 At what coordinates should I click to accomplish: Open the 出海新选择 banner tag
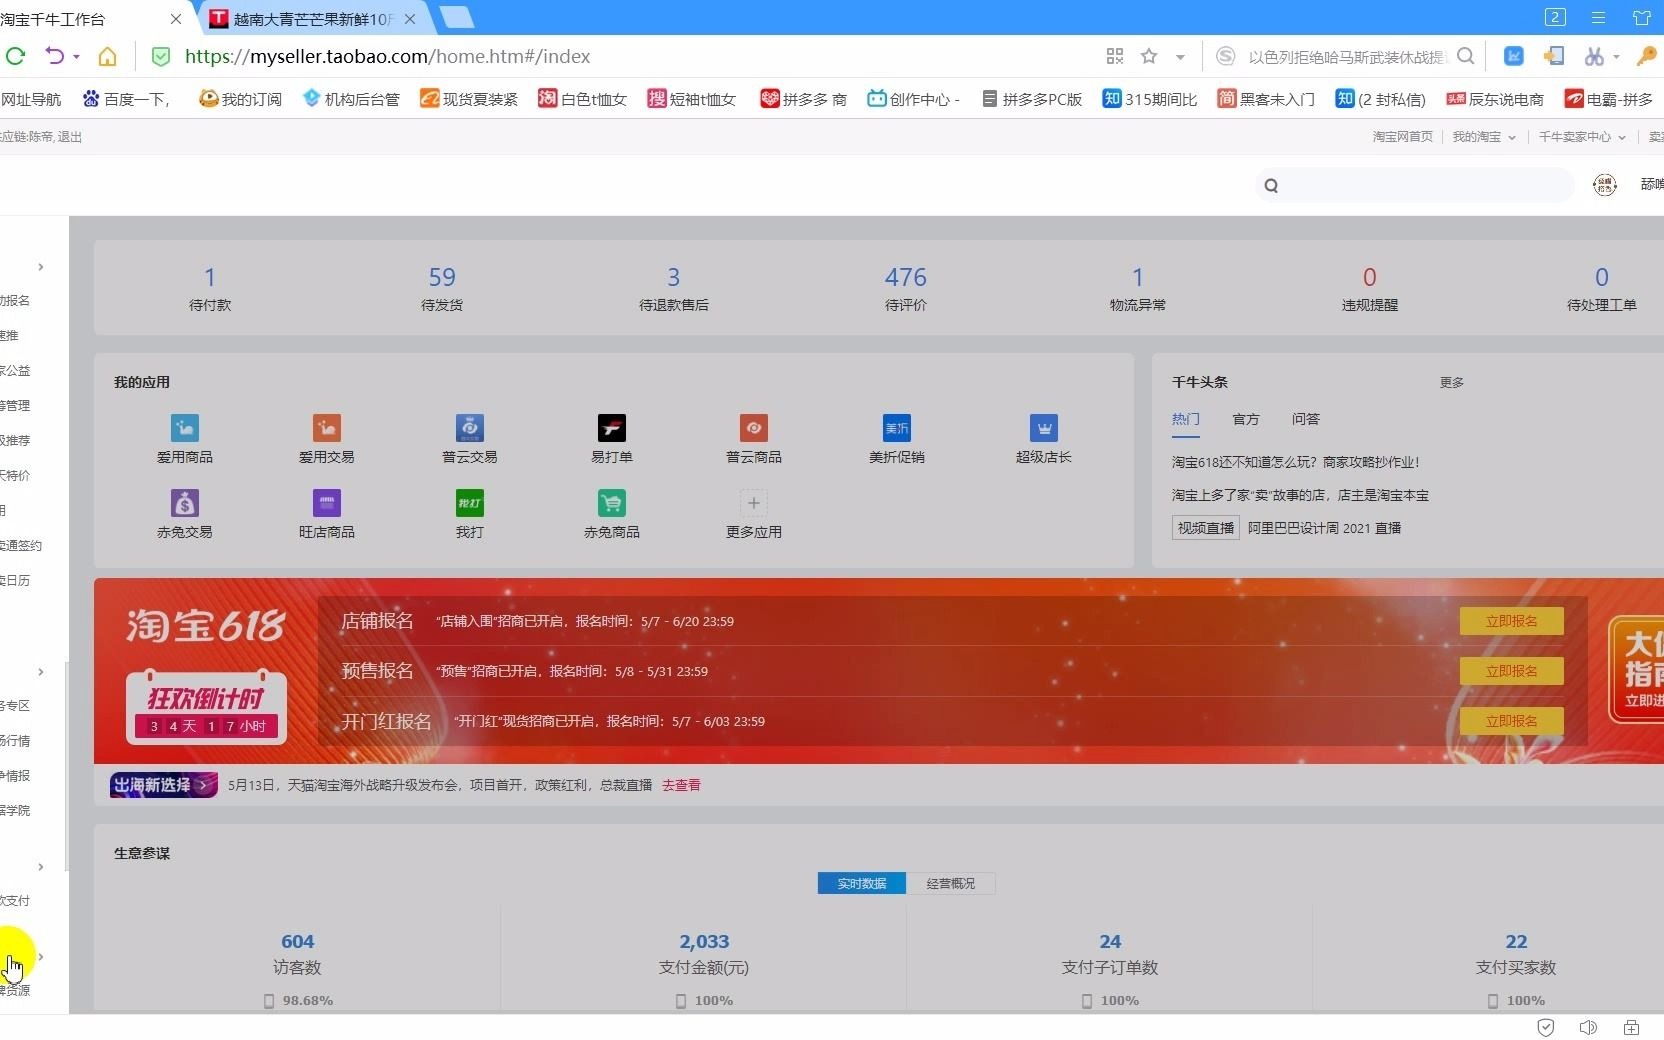click(x=163, y=785)
